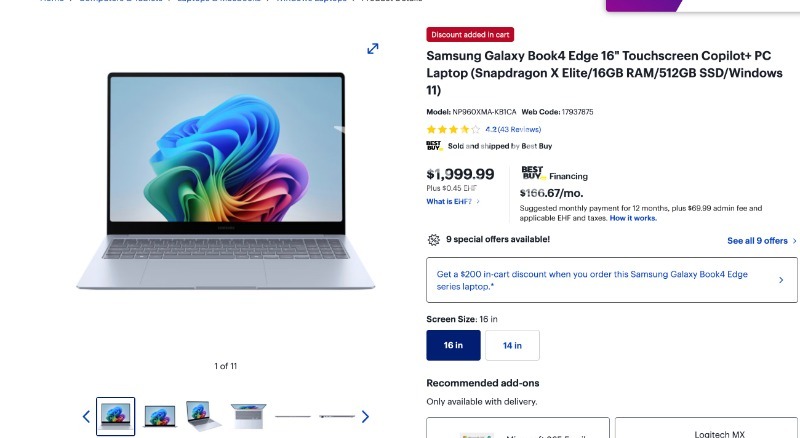Click the Best Buy Financing logo
Screen dimensions: 800x438
pyautogui.click(x=532, y=173)
